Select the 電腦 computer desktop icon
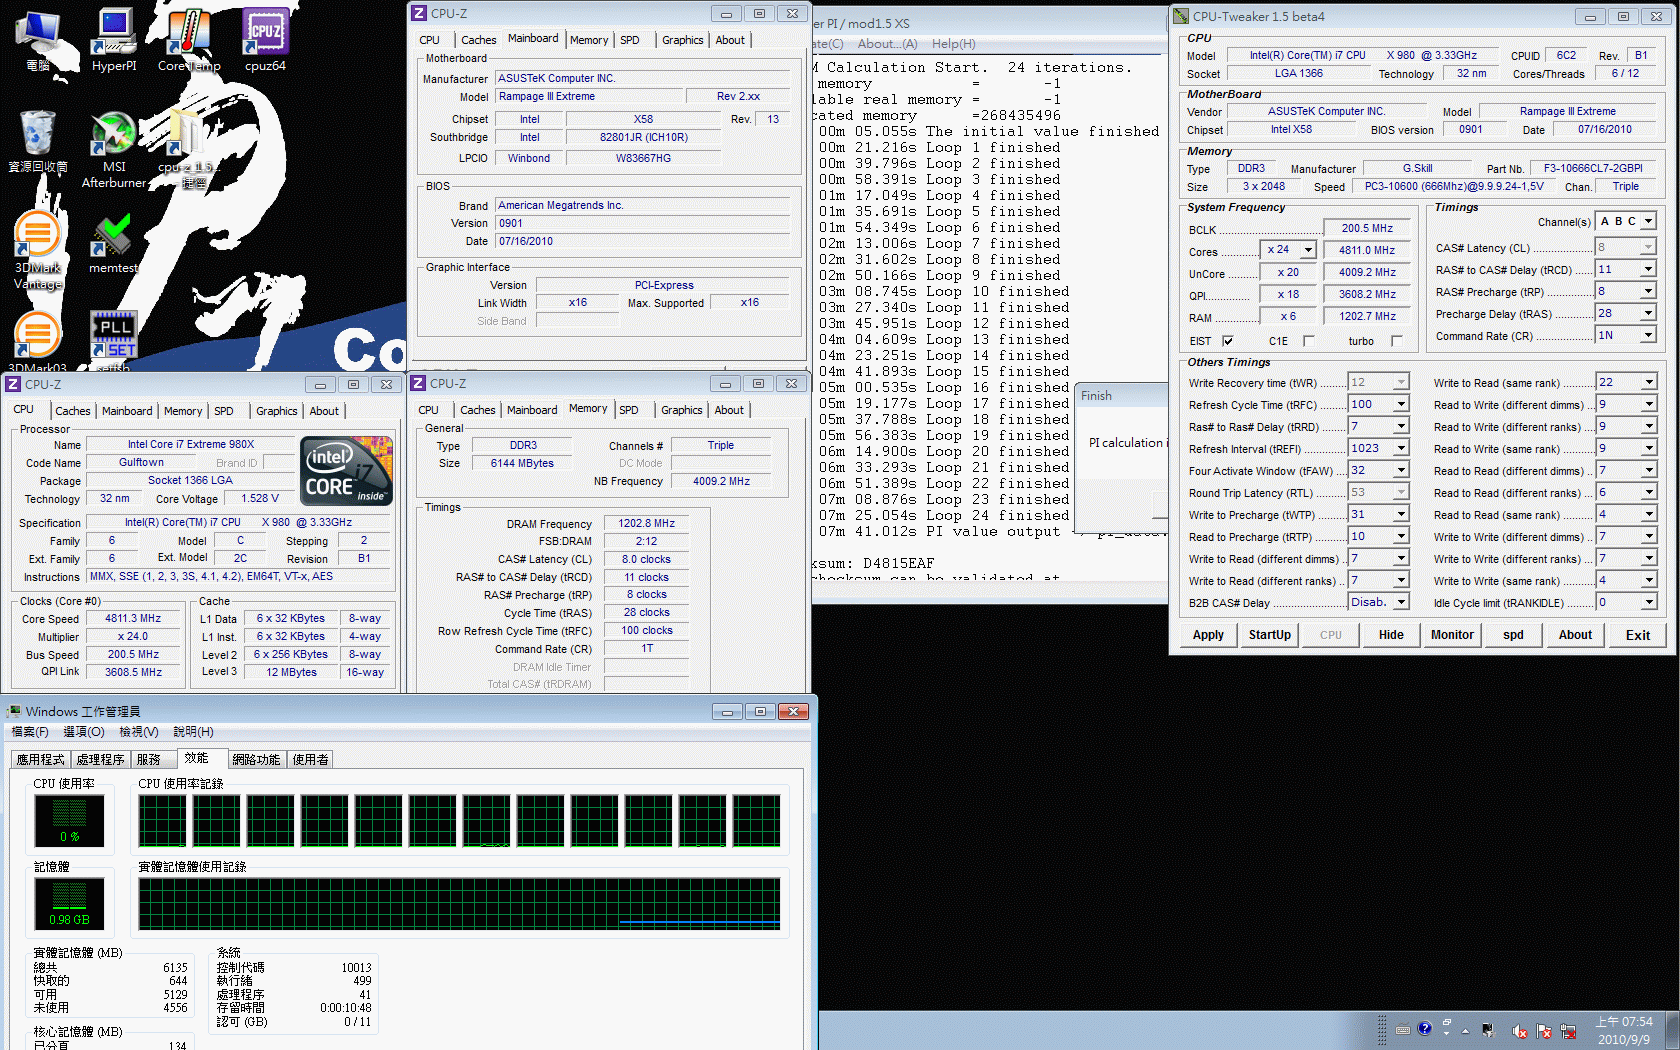 (x=38, y=40)
